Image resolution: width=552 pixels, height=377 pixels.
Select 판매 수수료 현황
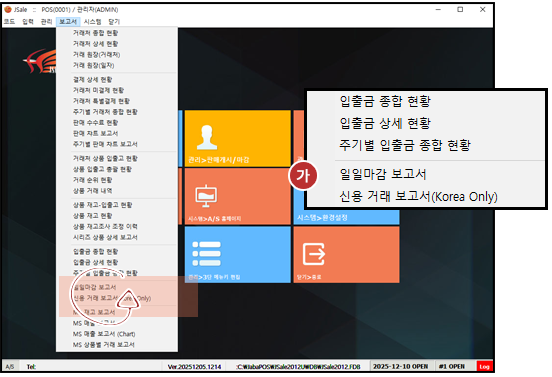(x=95, y=123)
